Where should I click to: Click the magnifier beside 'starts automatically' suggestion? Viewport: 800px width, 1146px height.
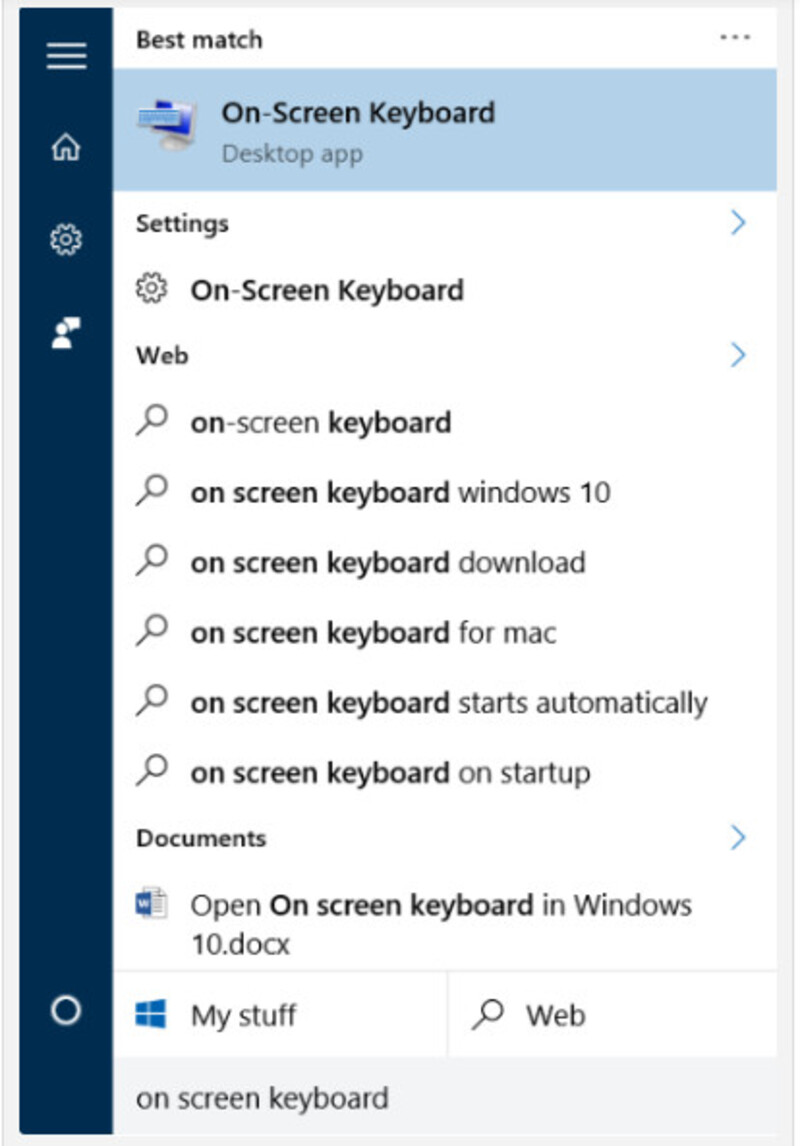(x=152, y=702)
